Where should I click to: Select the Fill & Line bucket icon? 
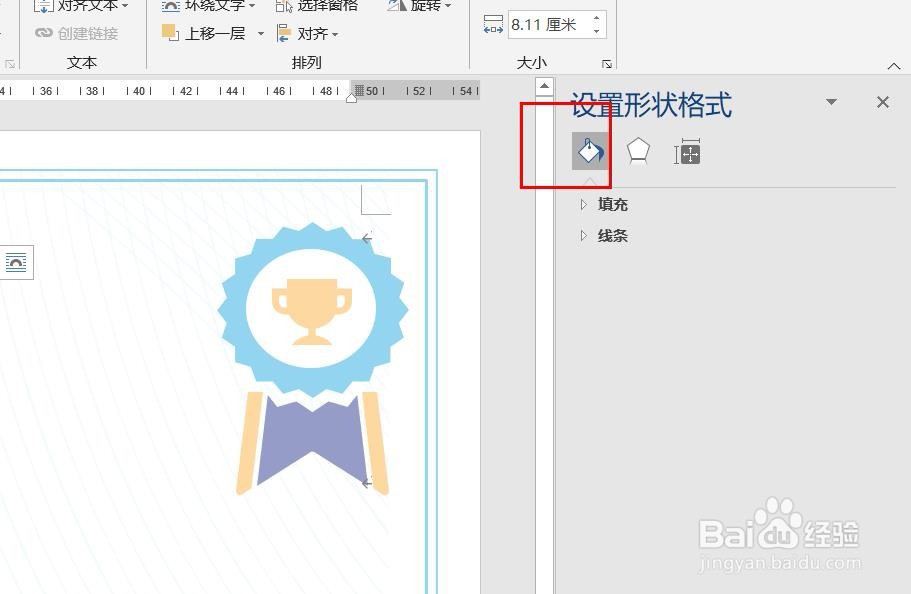coord(589,150)
